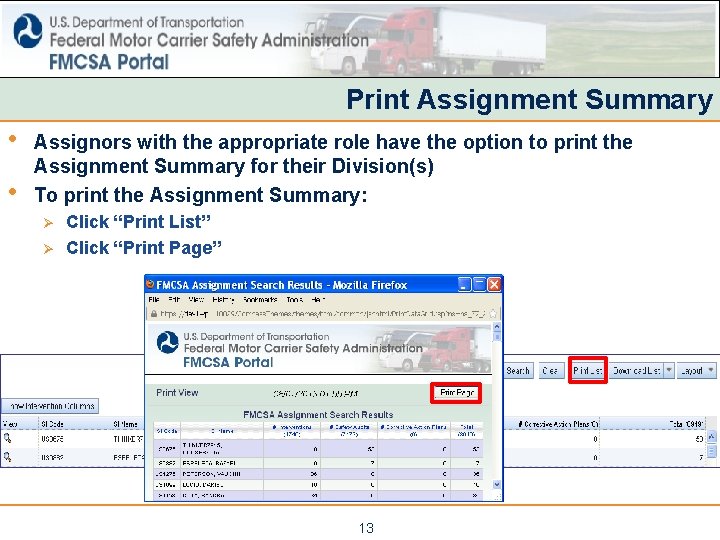The height and width of the screenshot is (540, 720).
Task: Click '# Interventions' column header in popup table
Action: point(292,430)
